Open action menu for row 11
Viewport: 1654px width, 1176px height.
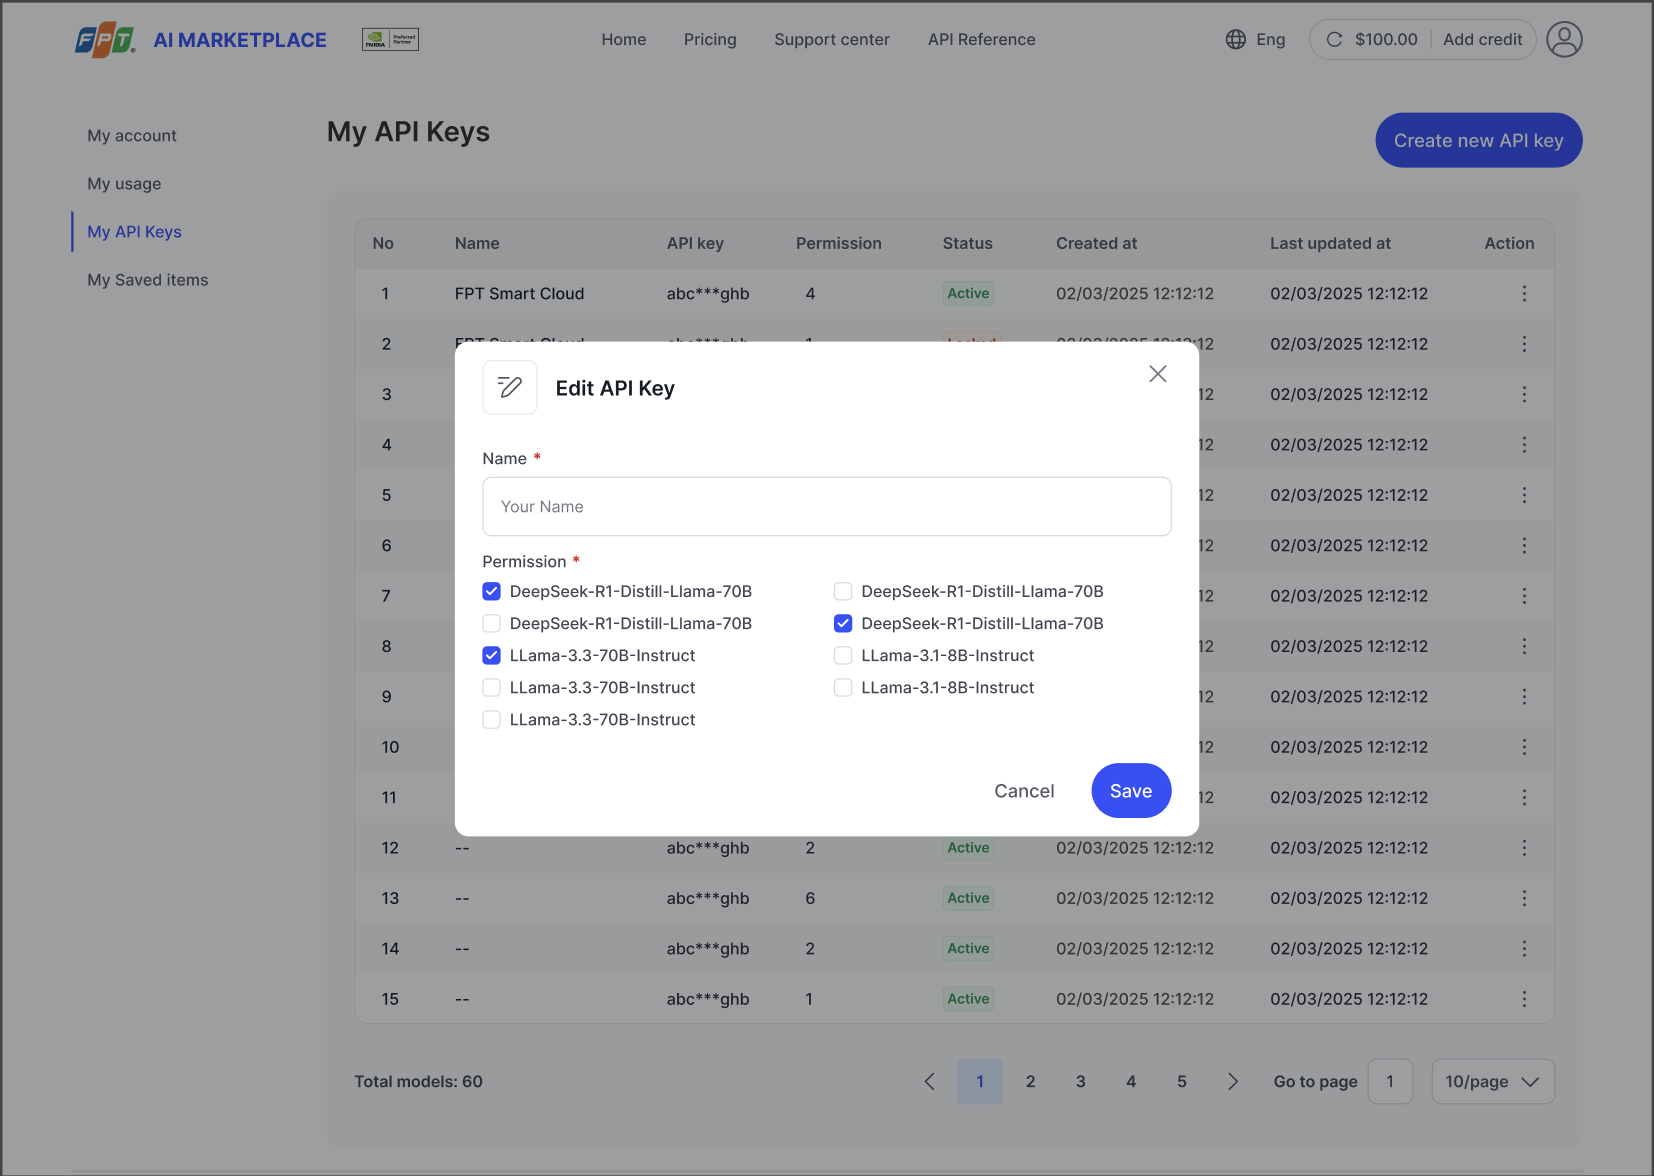[x=1524, y=798]
